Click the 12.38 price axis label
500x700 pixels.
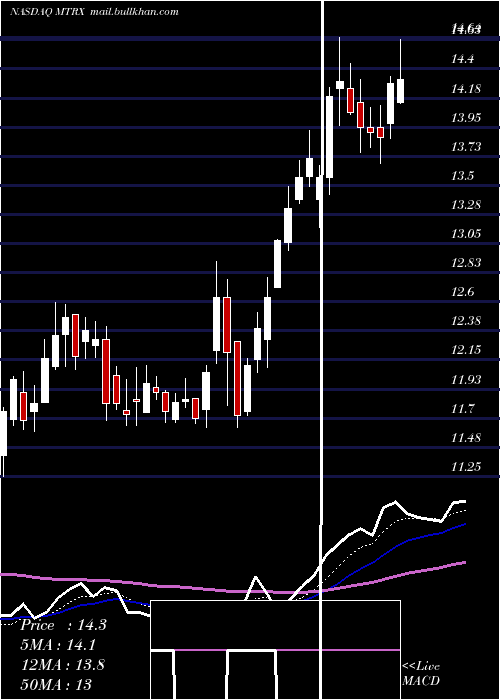coord(466,321)
